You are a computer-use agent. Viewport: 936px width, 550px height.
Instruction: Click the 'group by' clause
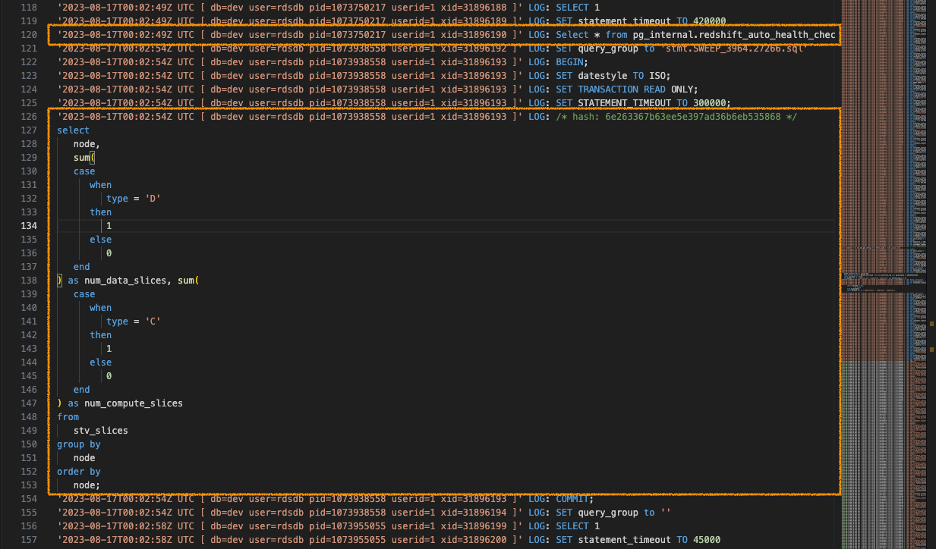(x=78, y=444)
